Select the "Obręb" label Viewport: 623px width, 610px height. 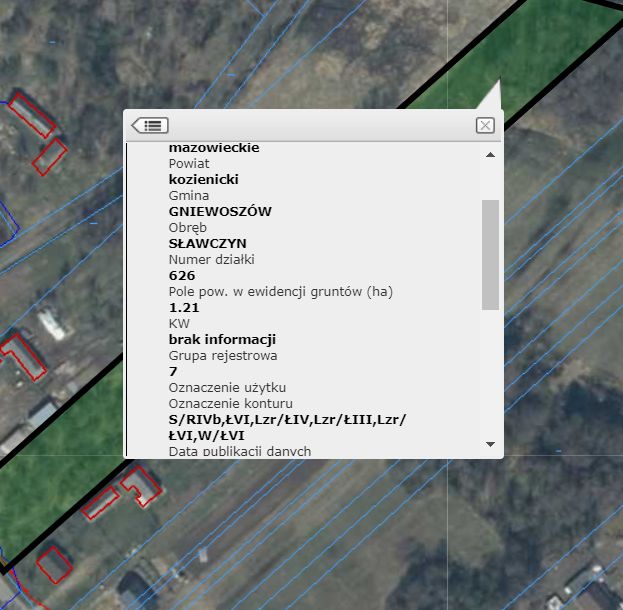[x=188, y=228]
